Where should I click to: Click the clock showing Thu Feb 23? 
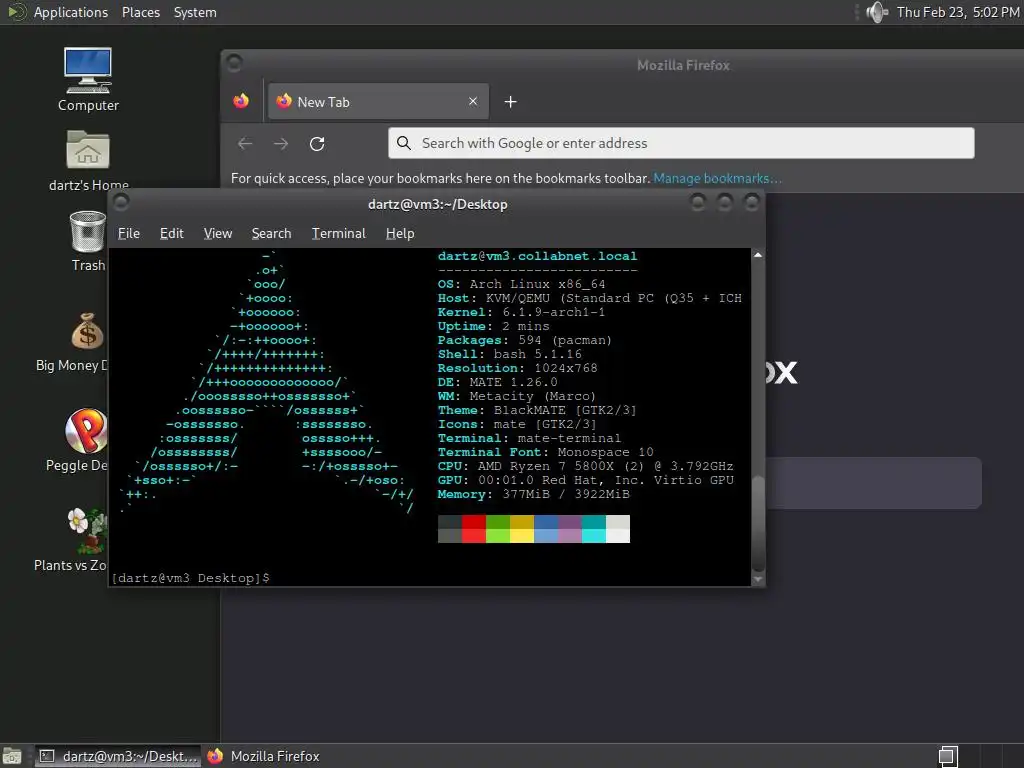pyautogui.click(x=957, y=12)
